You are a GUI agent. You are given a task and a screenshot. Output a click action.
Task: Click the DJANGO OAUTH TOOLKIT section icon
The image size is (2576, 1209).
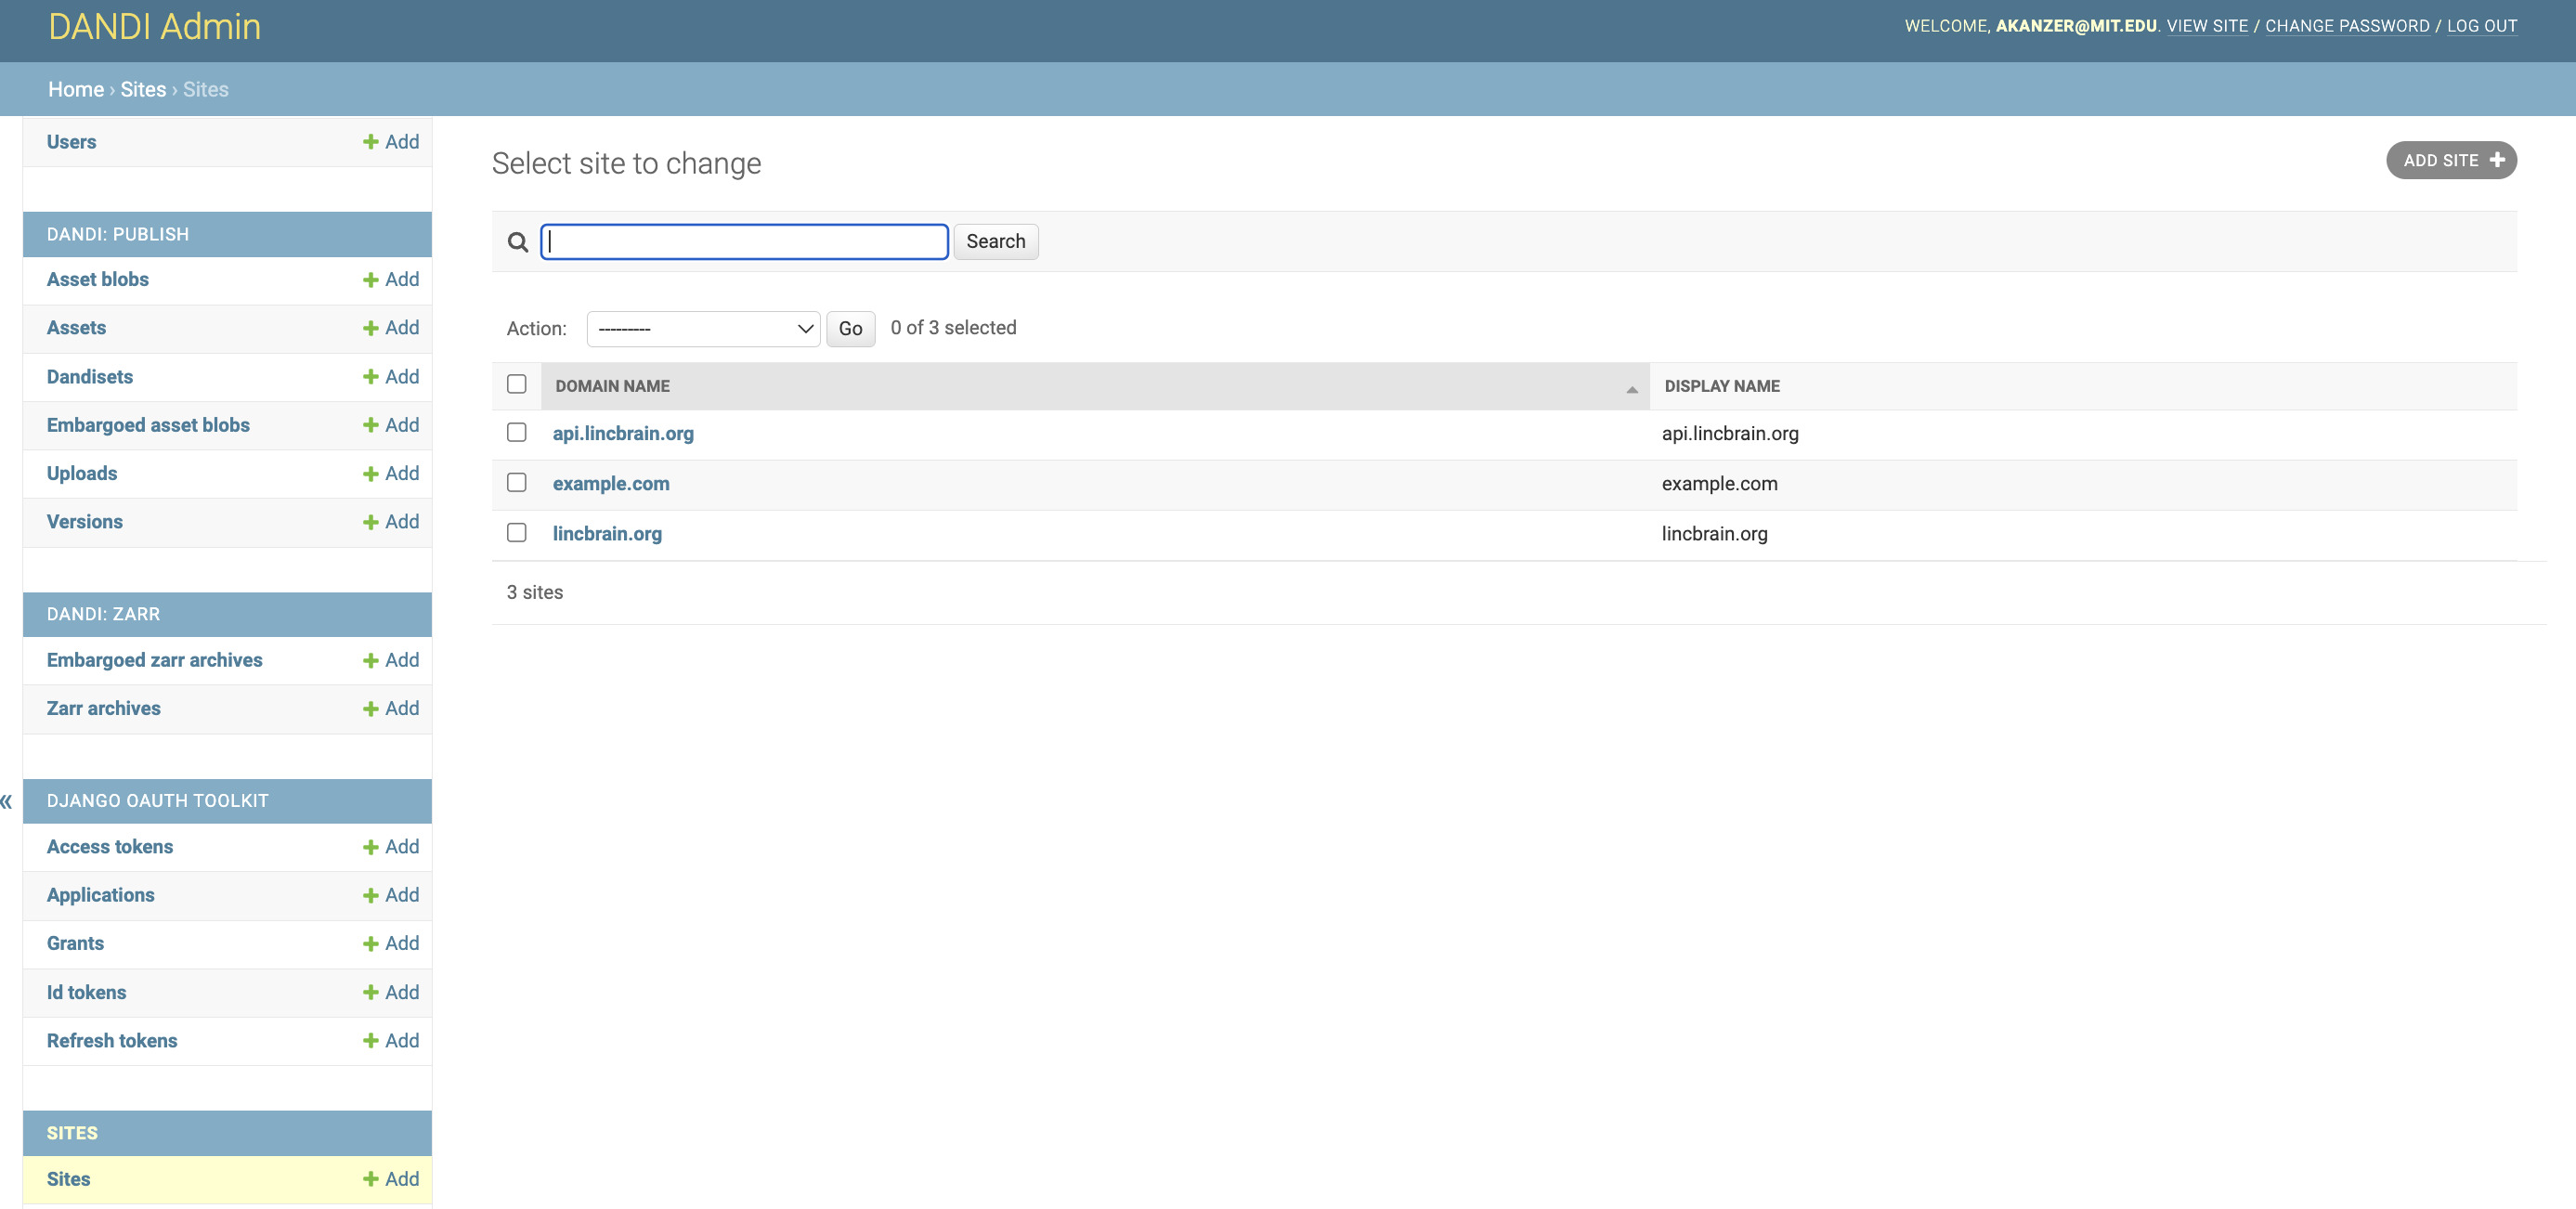click(x=8, y=800)
